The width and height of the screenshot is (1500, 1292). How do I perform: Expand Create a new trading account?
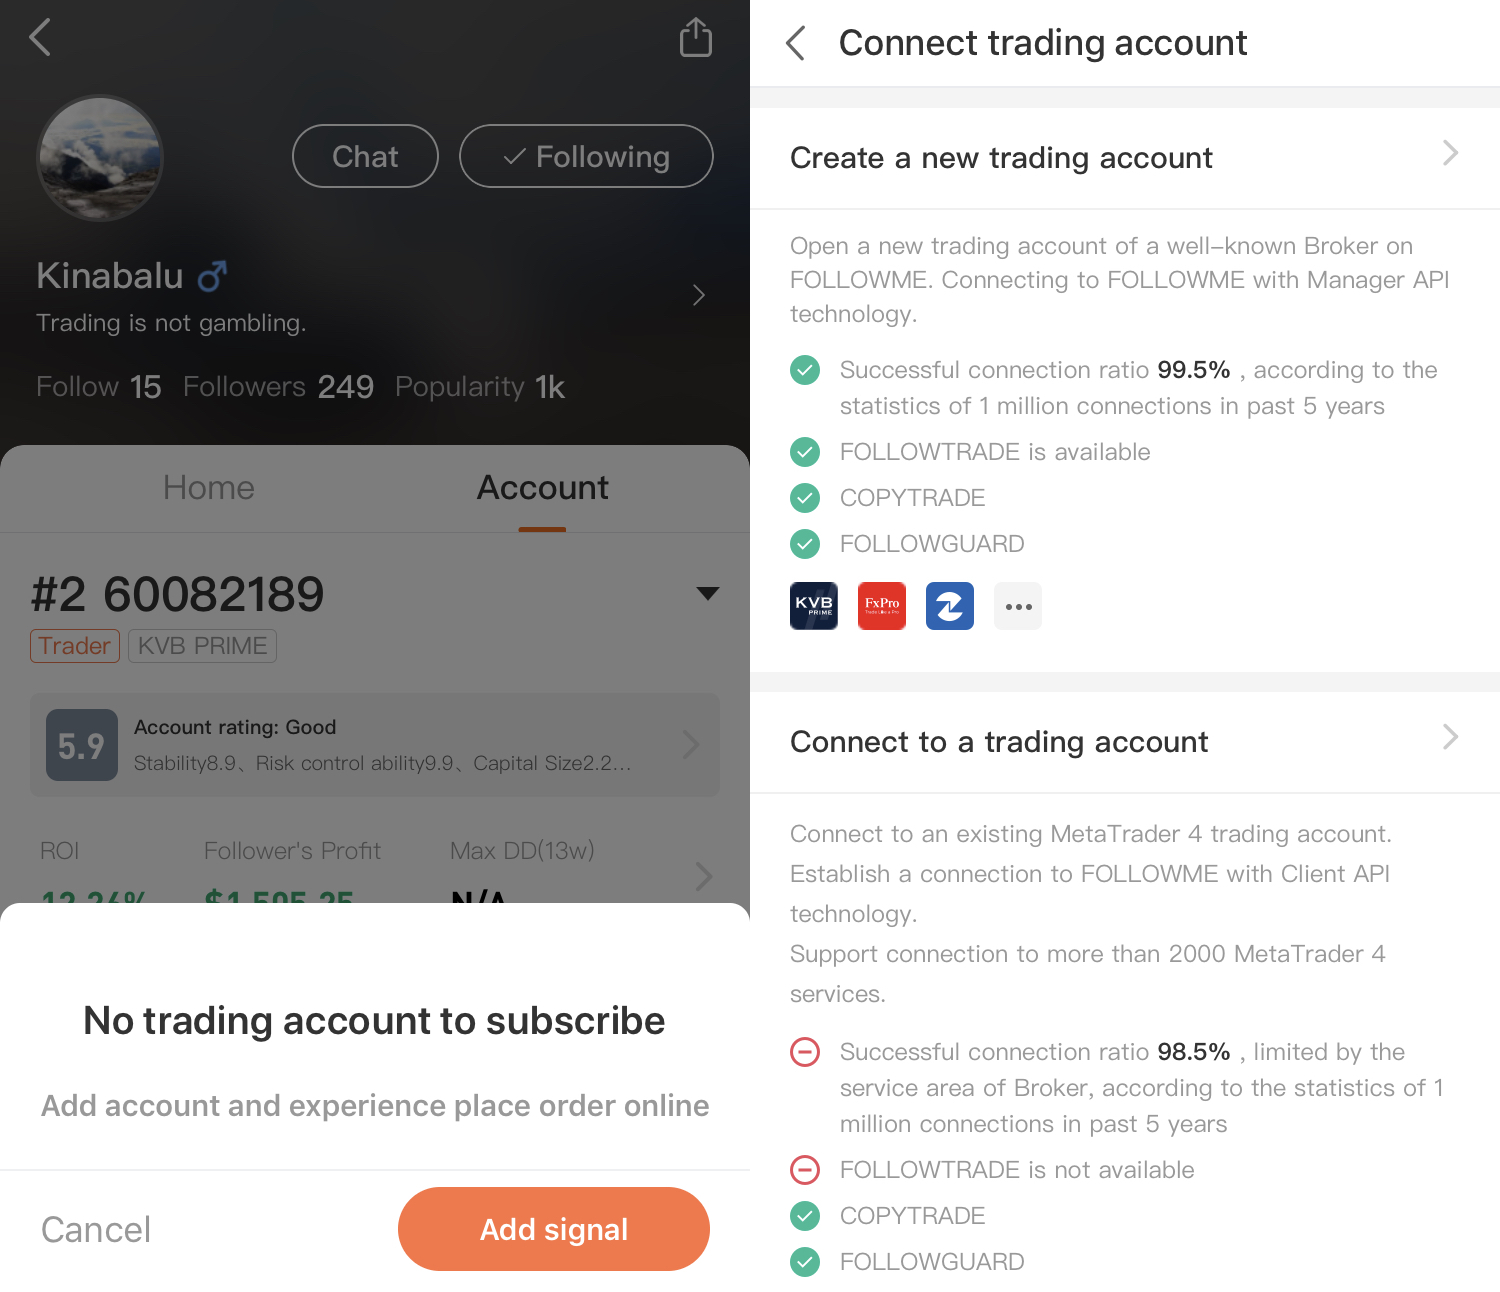tap(1125, 158)
